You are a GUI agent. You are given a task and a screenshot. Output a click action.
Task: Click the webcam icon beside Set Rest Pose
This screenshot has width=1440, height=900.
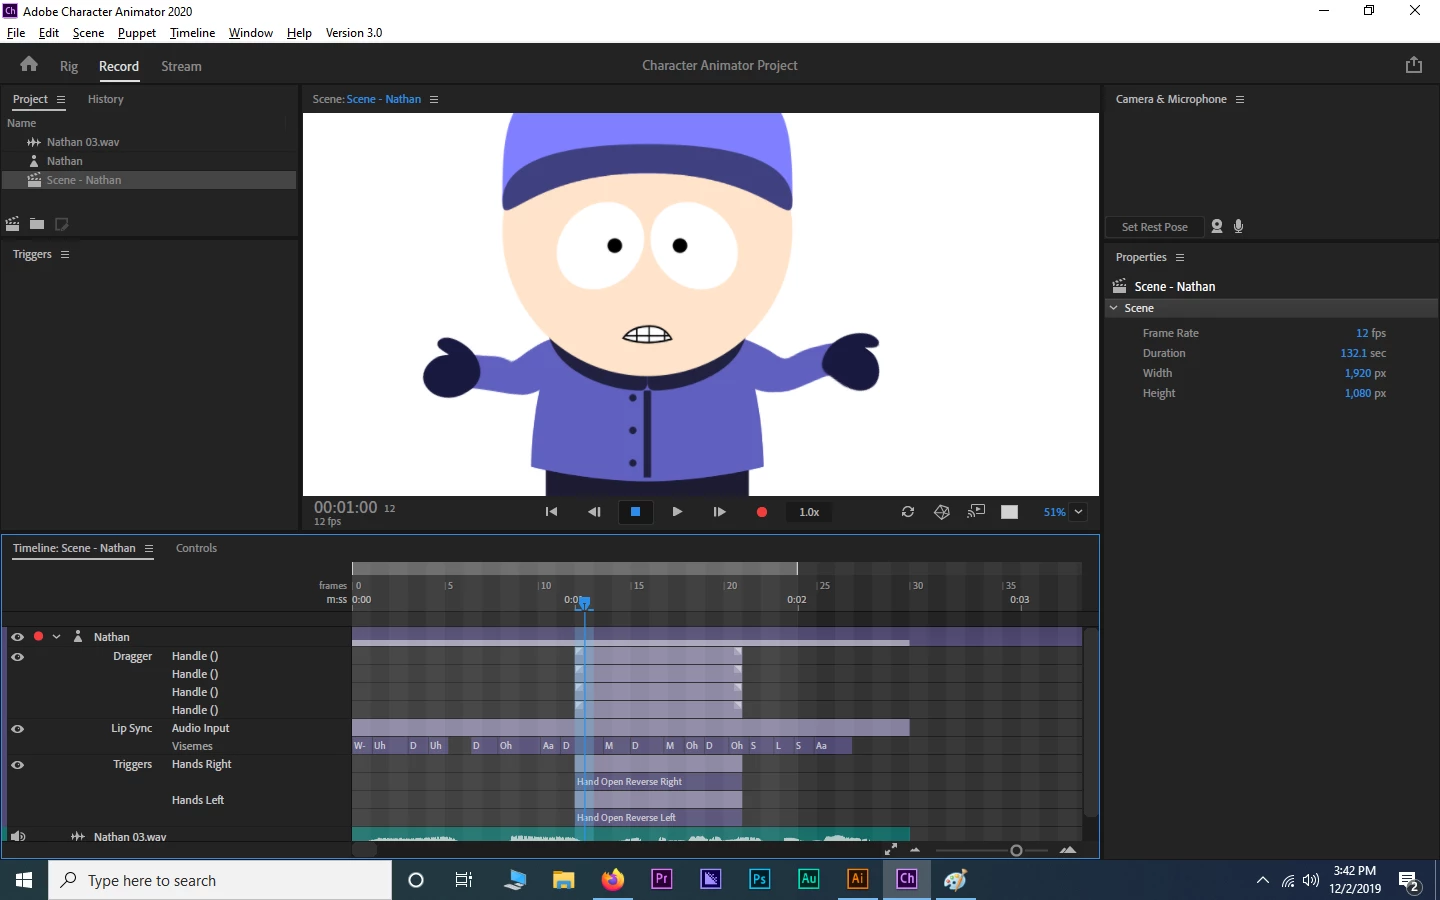1217,227
